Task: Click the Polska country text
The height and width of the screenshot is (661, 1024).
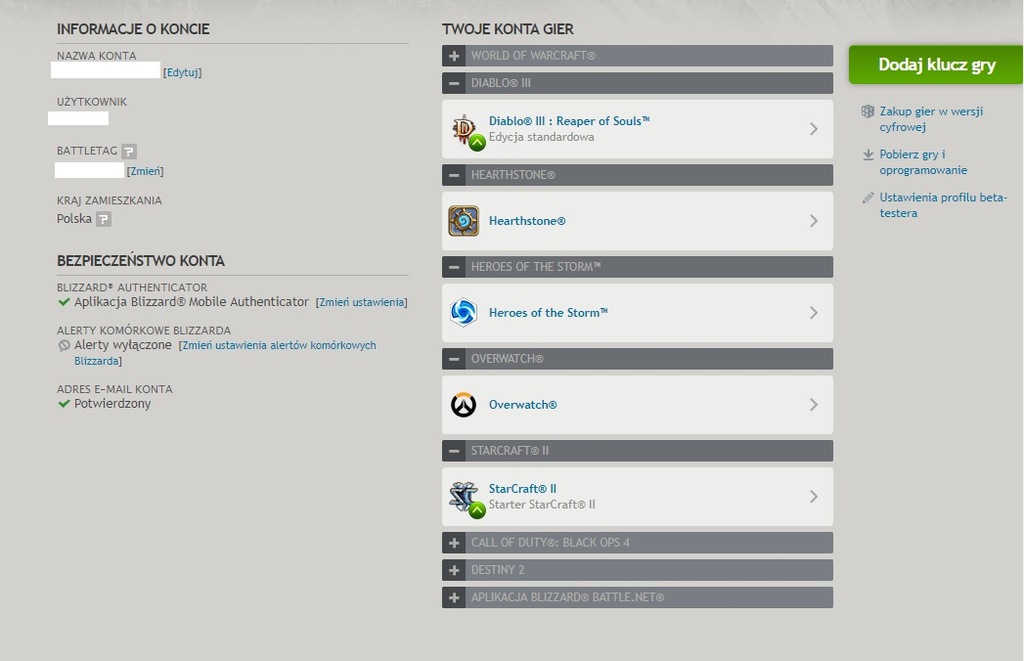Action: pos(74,219)
